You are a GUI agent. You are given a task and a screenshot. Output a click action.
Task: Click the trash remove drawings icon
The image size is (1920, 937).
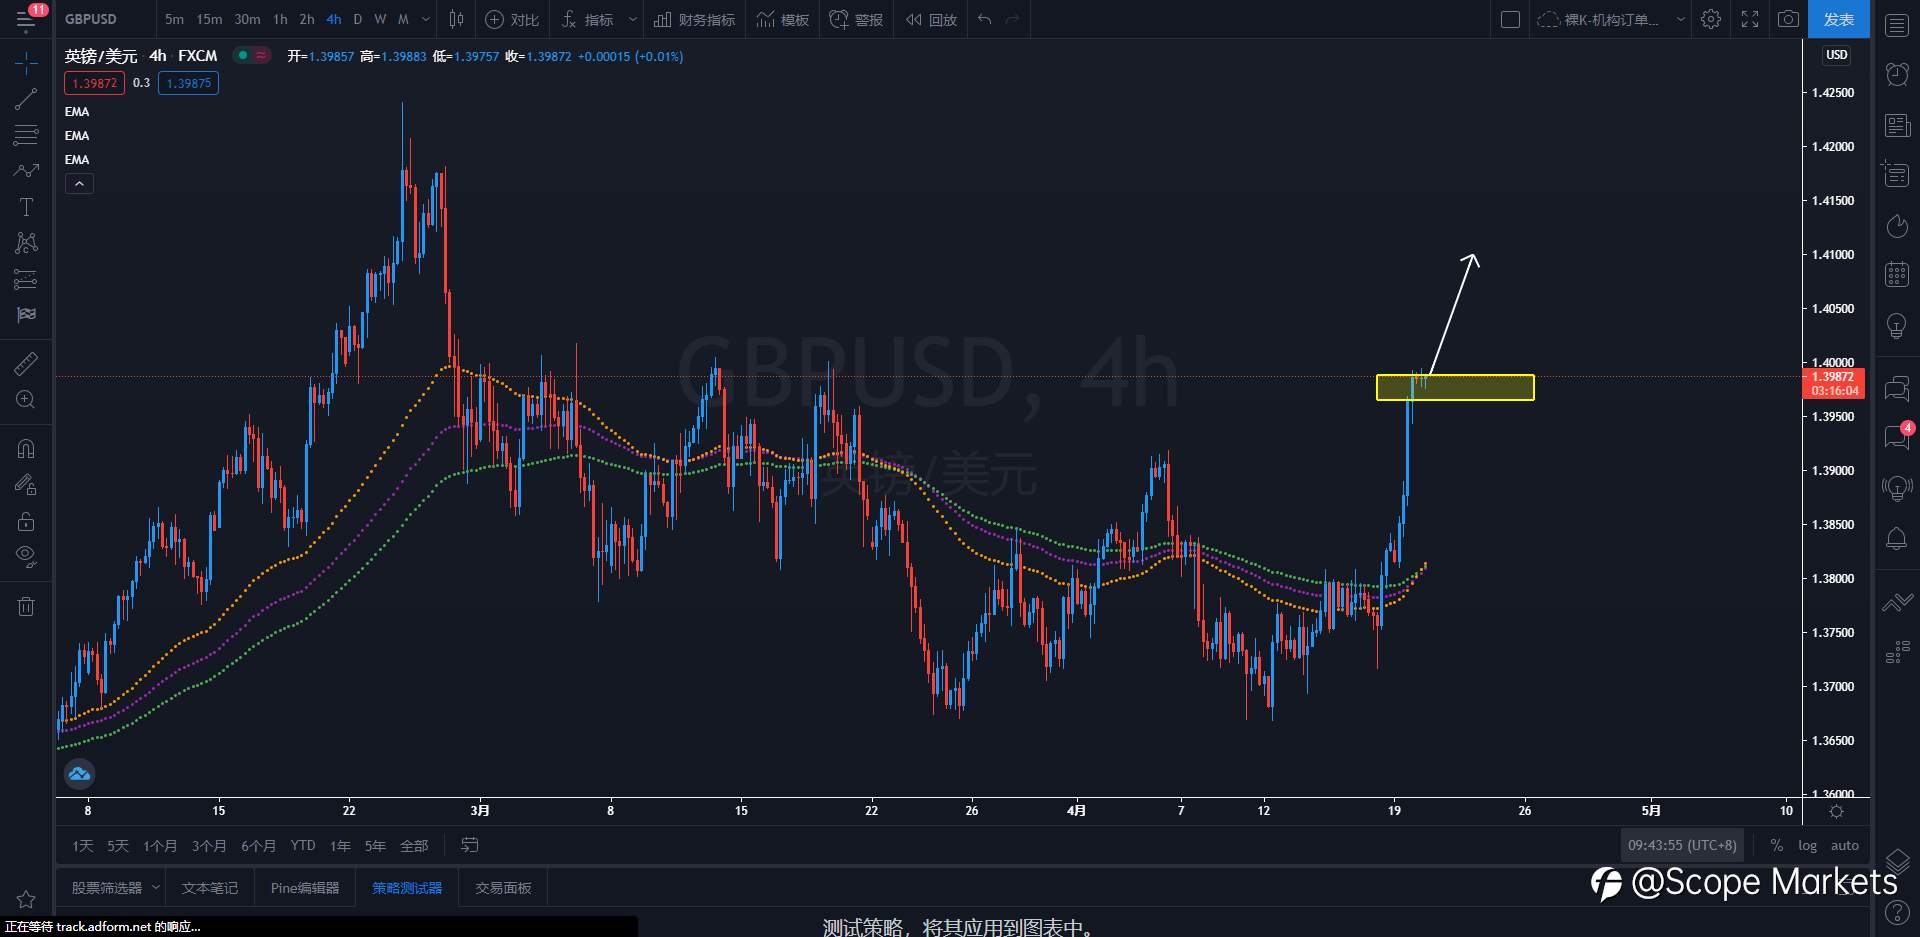coord(26,606)
